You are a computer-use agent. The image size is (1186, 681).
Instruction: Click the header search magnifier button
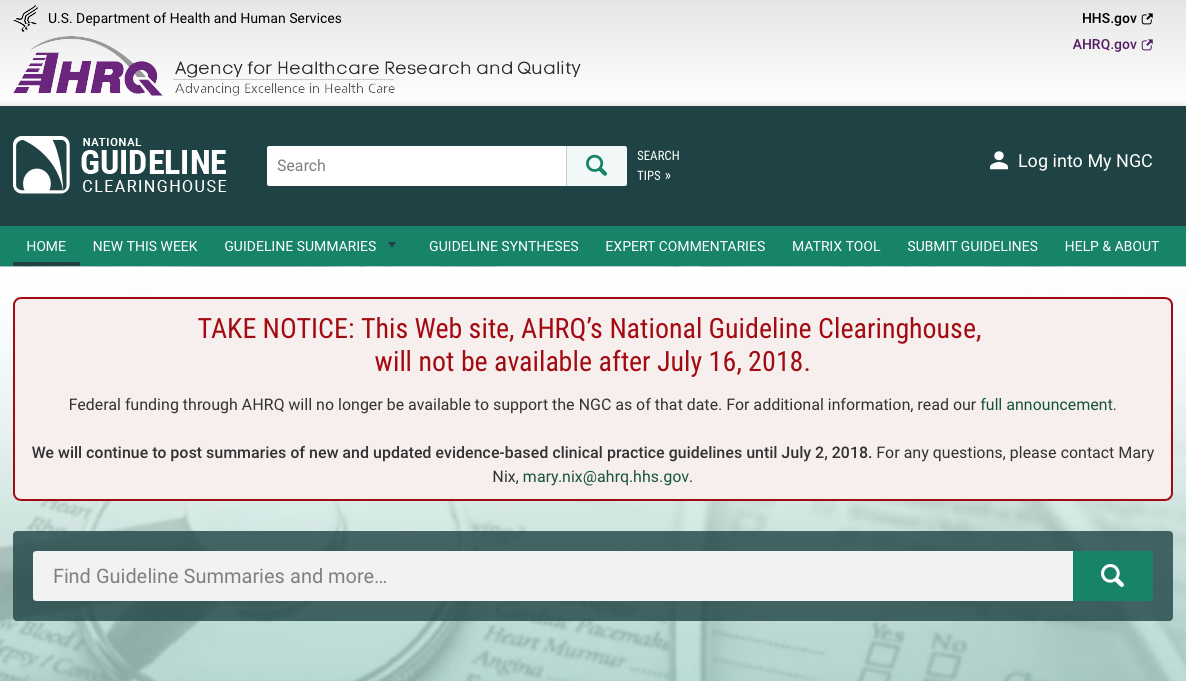[596, 166]
